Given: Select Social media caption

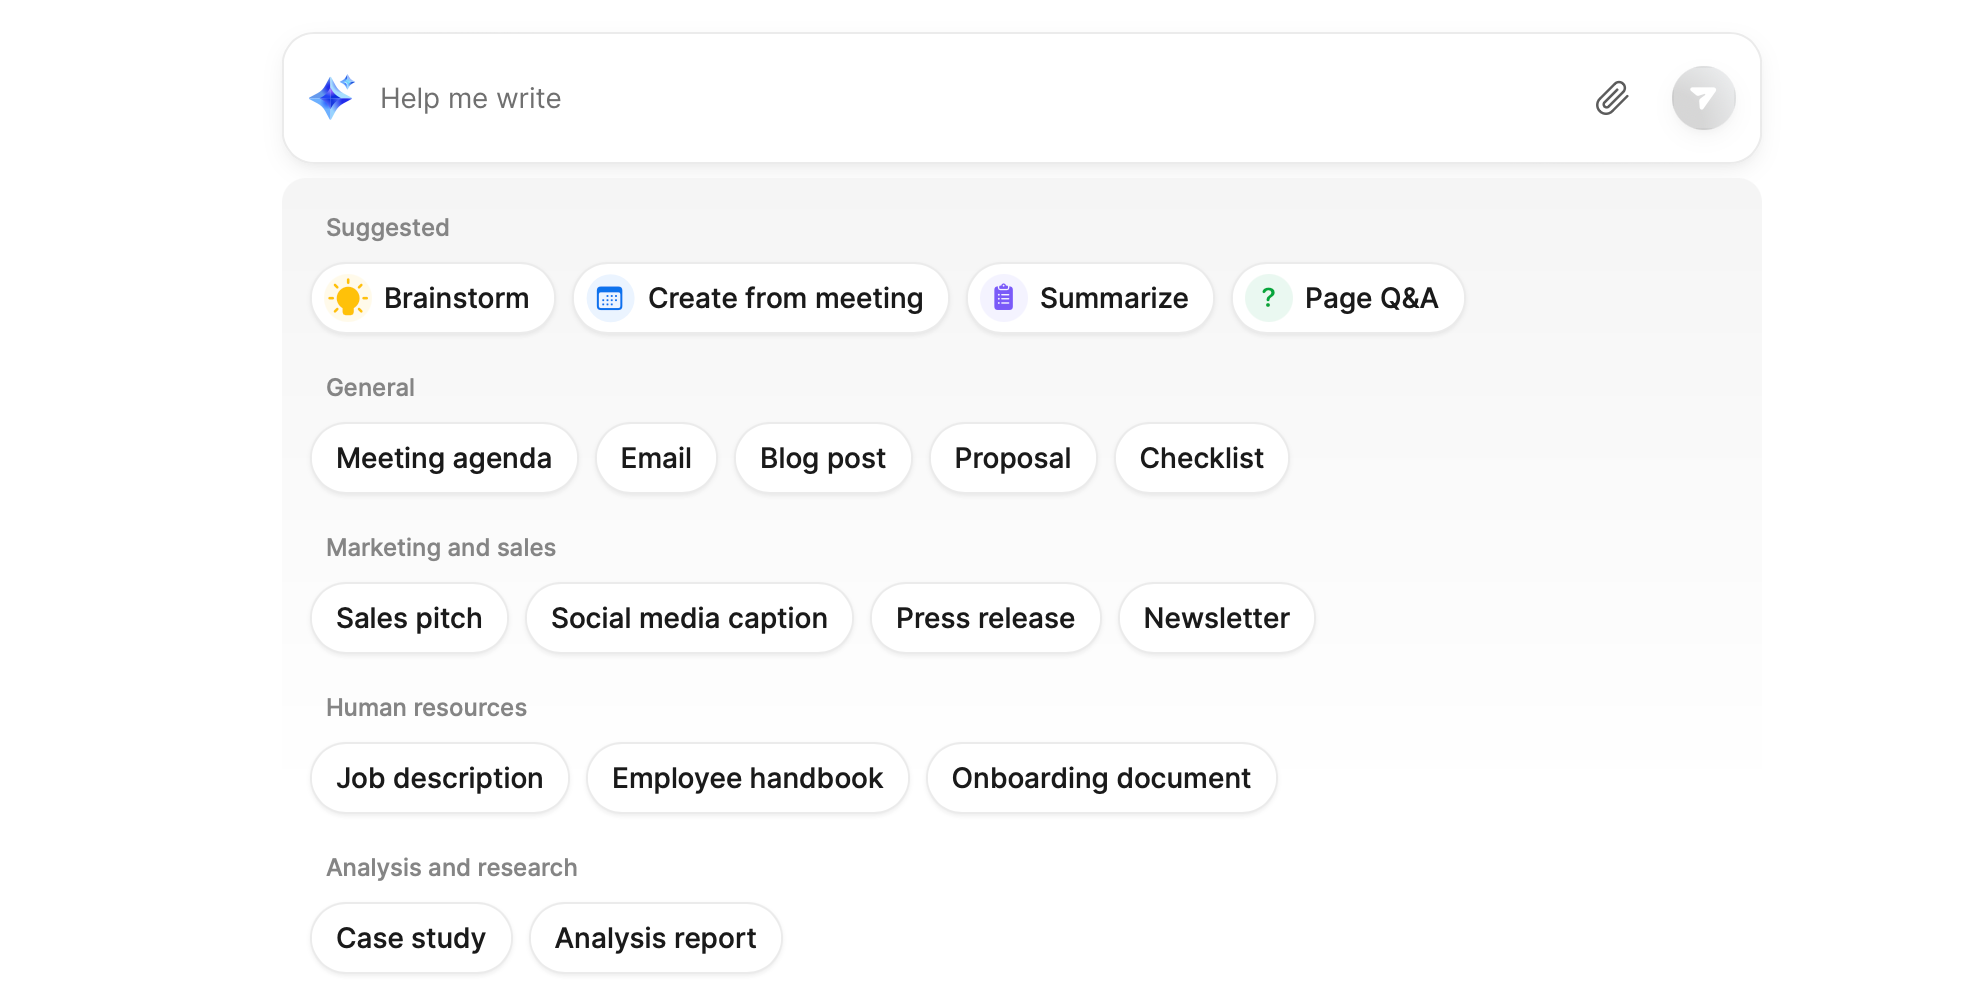Looking at the screenshot, I should tap(689, 618).
